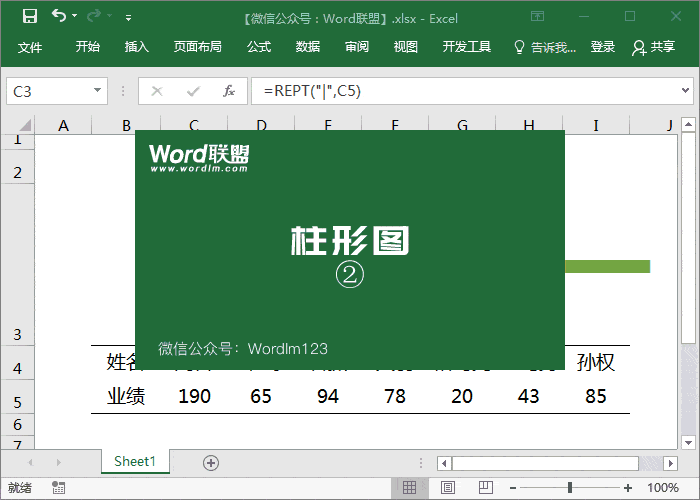Click the 登录 sign-in link

point(603,46)
